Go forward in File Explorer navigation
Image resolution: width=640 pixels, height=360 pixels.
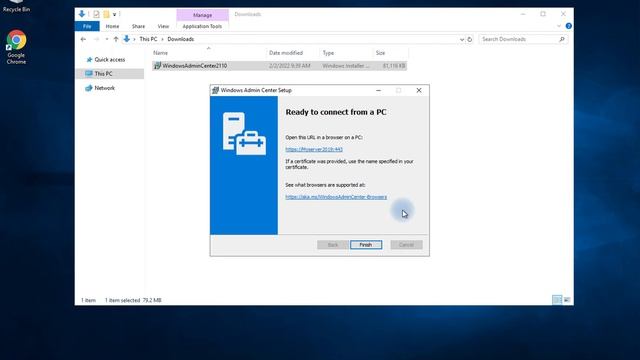tap(96, 39)
